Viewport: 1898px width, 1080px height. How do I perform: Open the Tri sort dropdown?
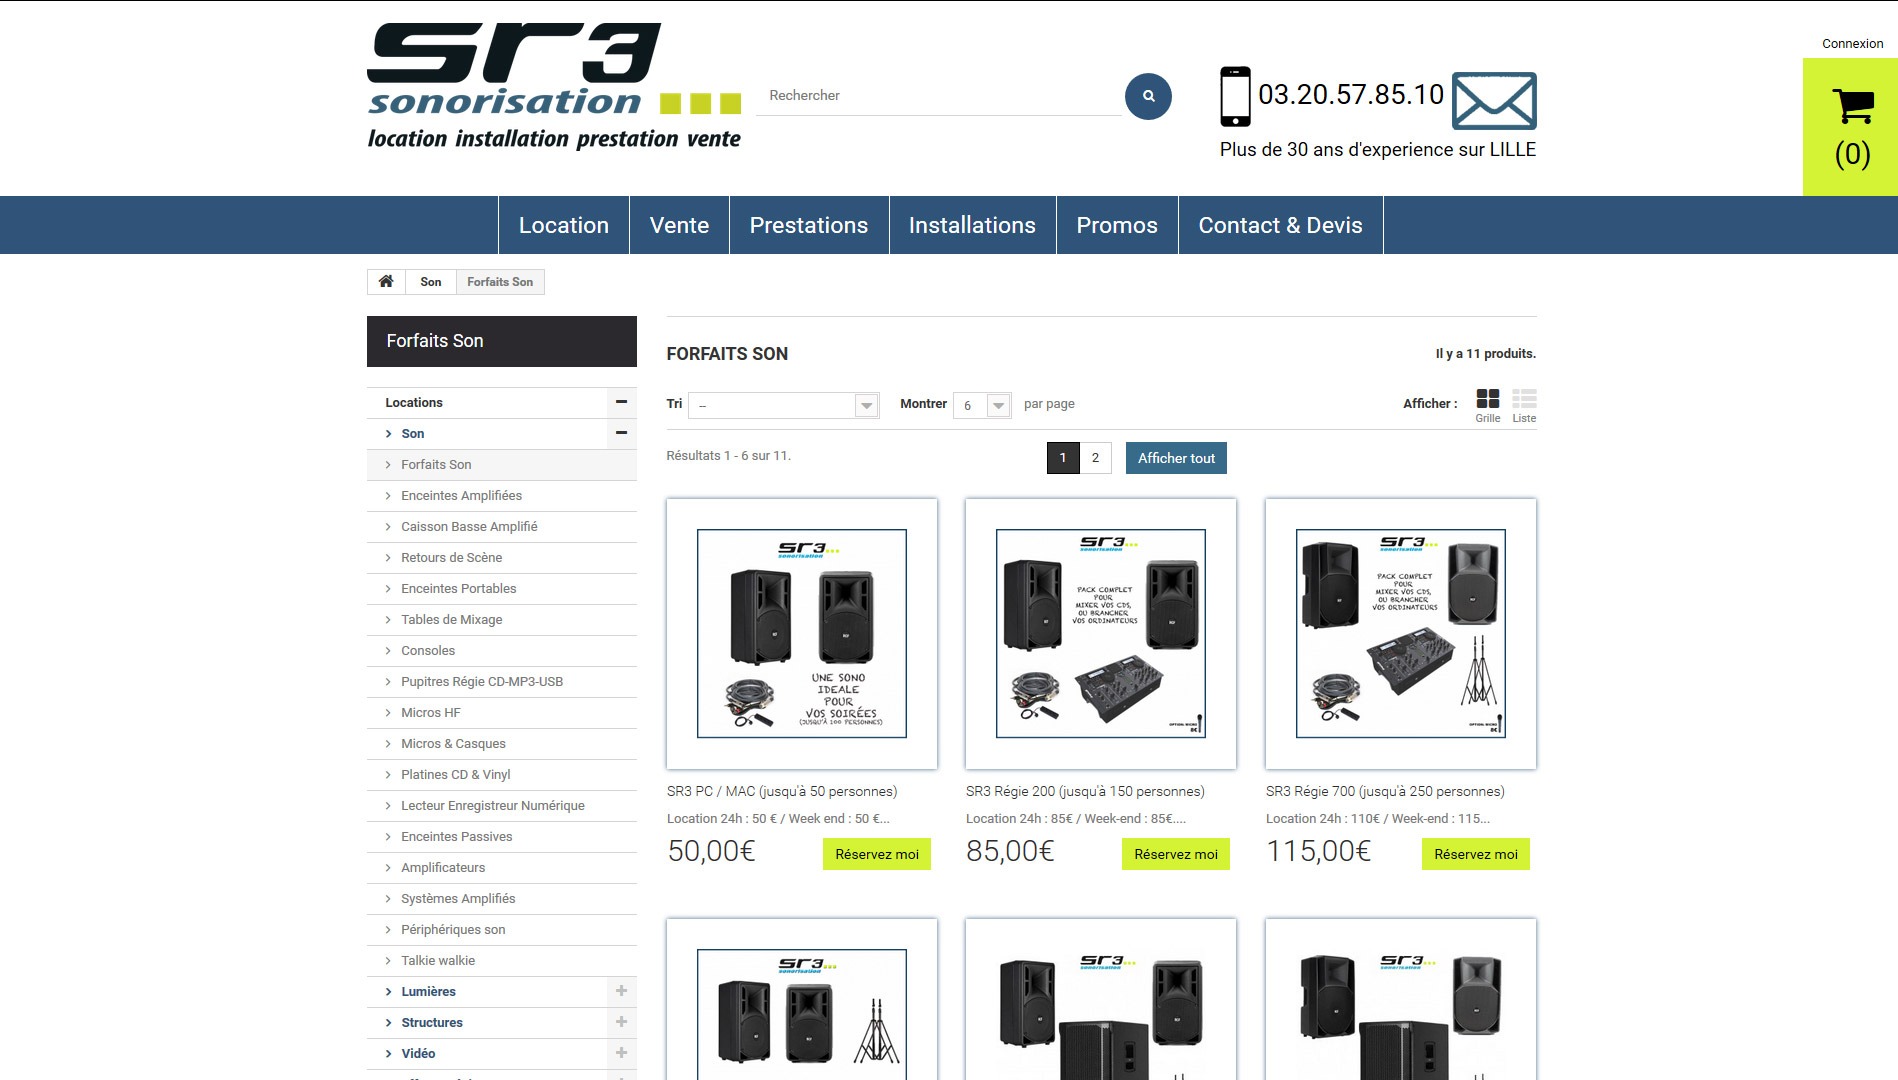(x=783, y=405)
